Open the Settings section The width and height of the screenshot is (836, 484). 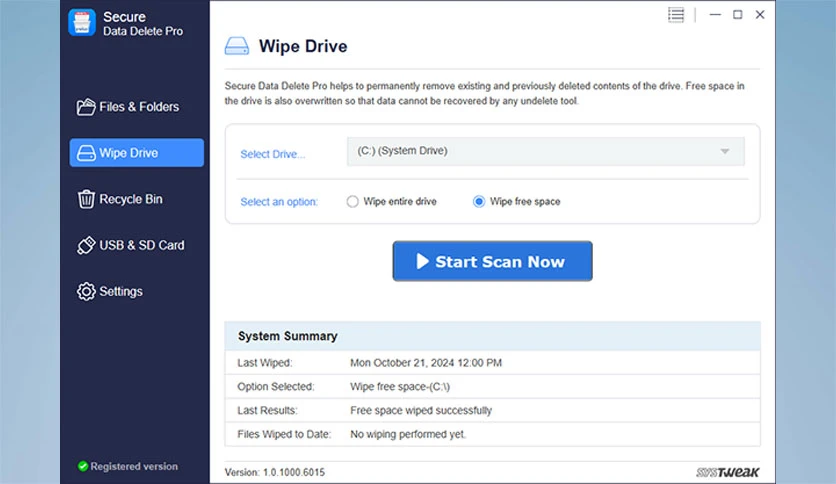(136, 292)
